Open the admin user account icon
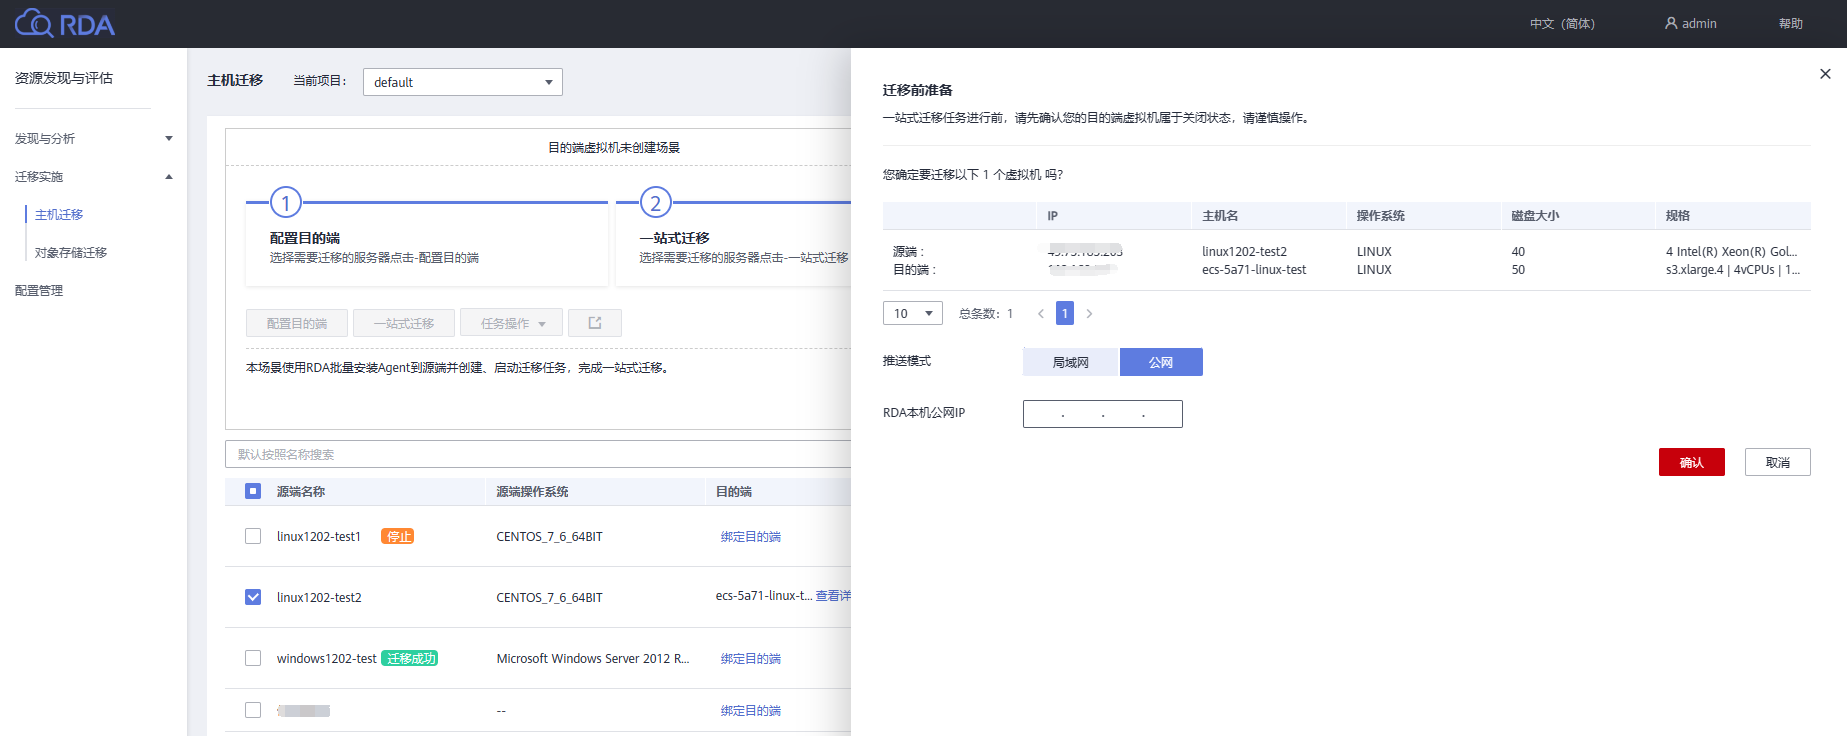 click(x=1670, y=23)
